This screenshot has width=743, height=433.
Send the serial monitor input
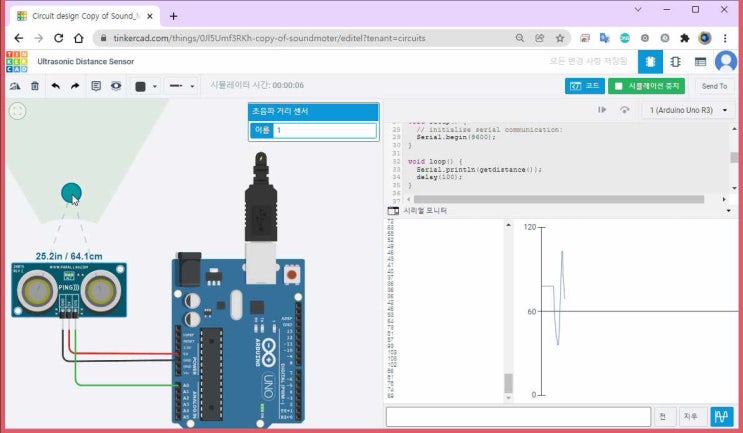point(663,416)
